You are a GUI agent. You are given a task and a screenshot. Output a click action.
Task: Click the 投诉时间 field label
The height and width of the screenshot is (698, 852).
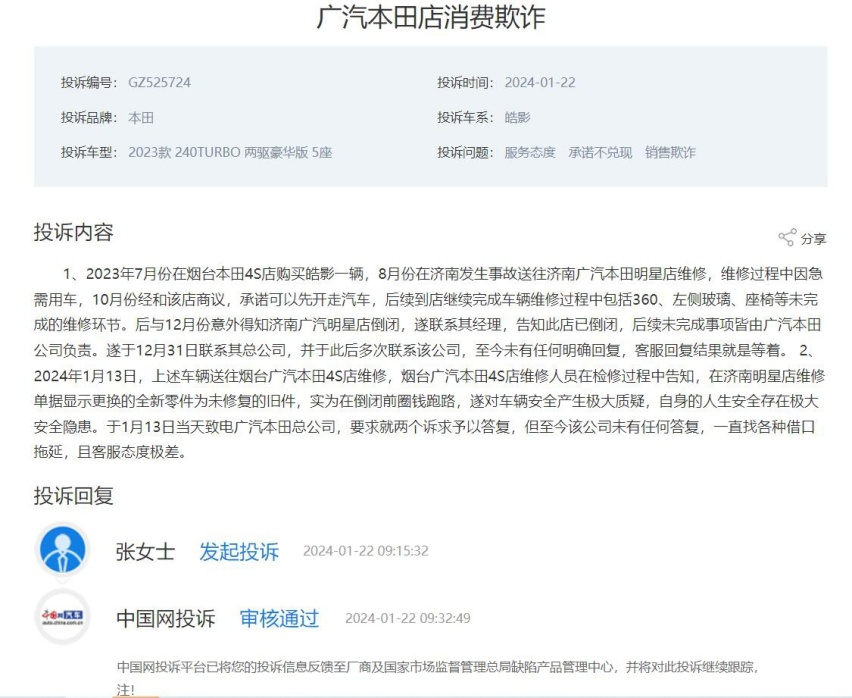tap(466, 83)
